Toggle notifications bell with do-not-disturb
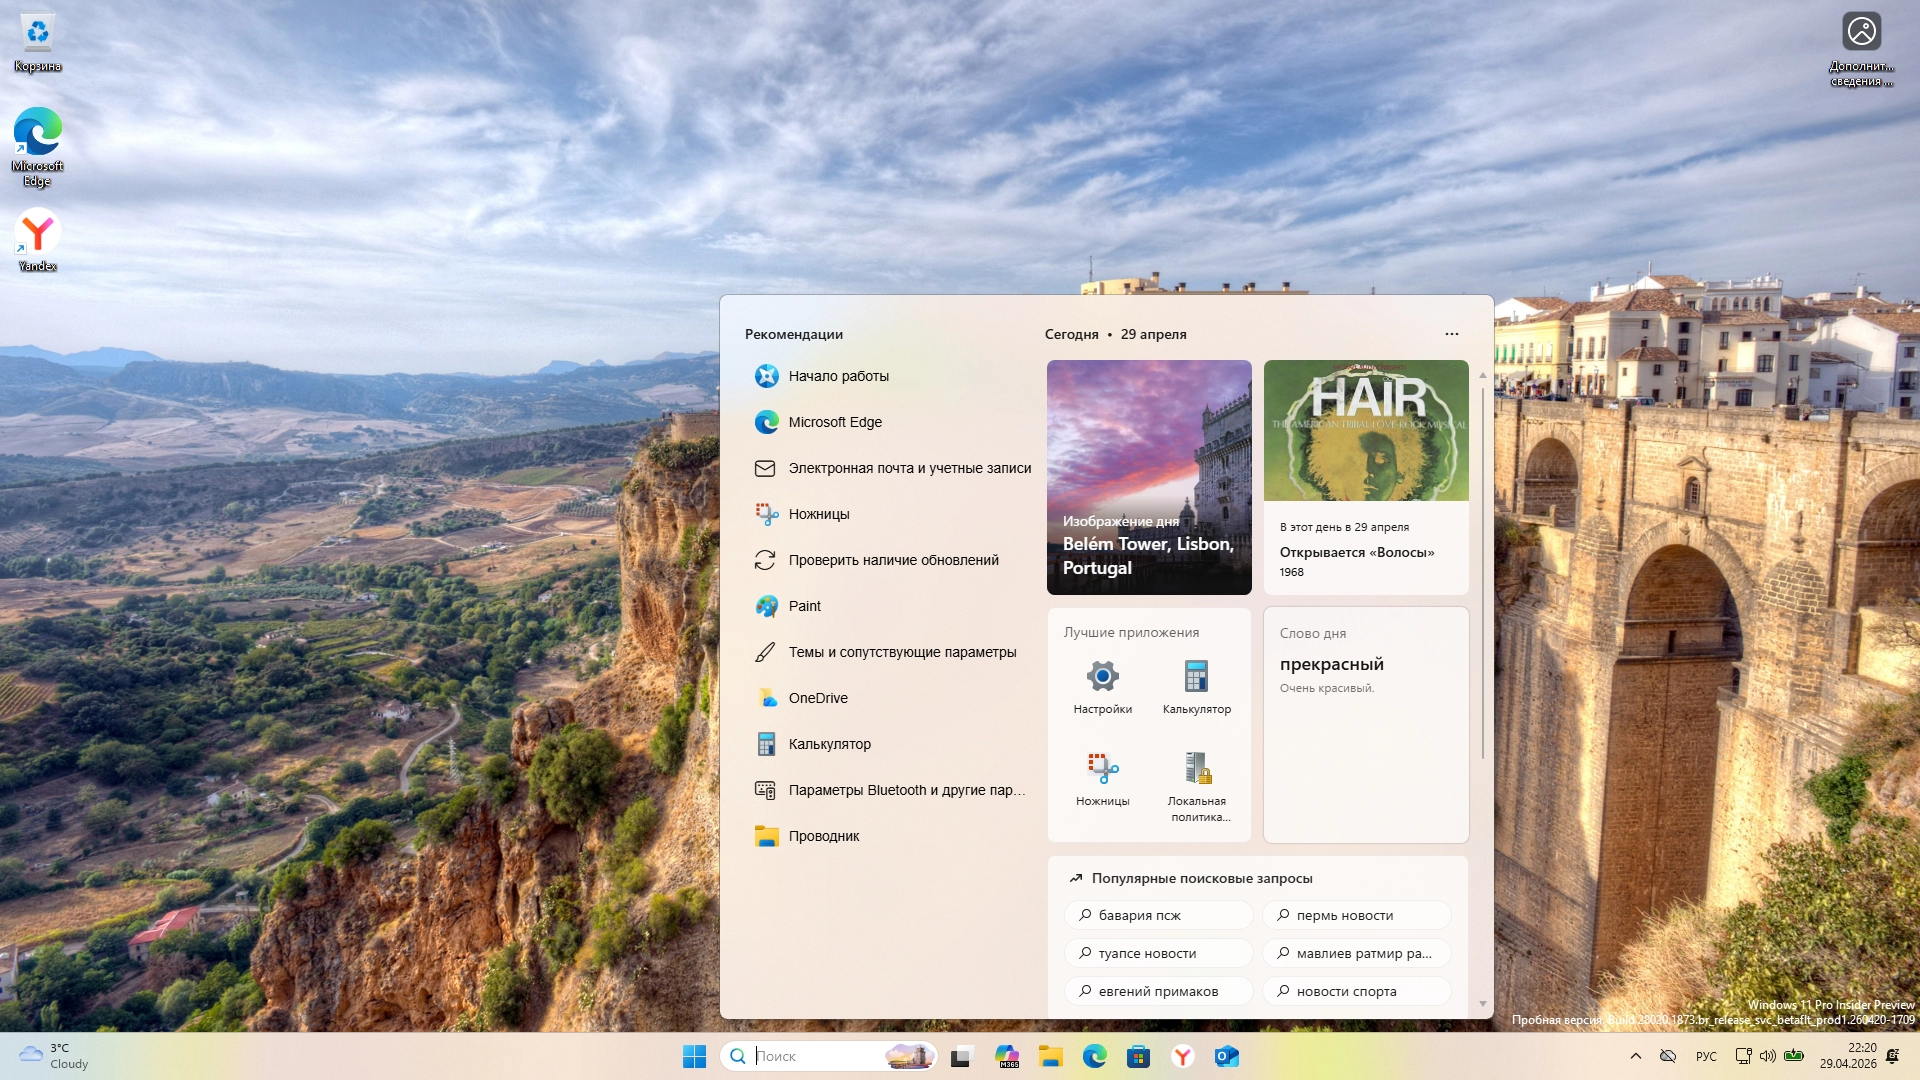1920x1080 pixels. 1892,1056
